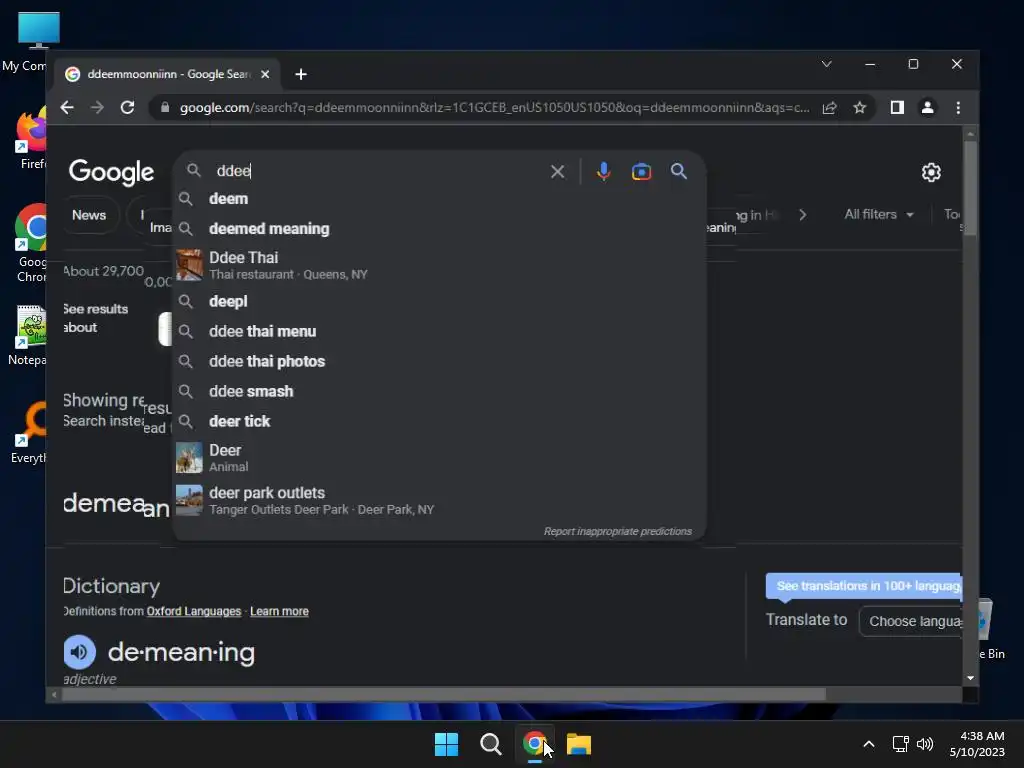Open the Choose language dropdown
1024x768 pixels.
[912, 621]
